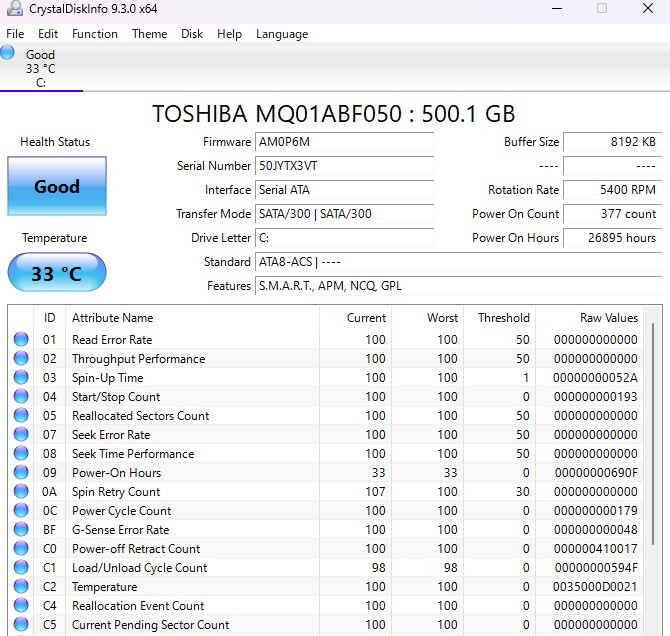Open the Disk menu
670x636 pixels.
[192, 34]
